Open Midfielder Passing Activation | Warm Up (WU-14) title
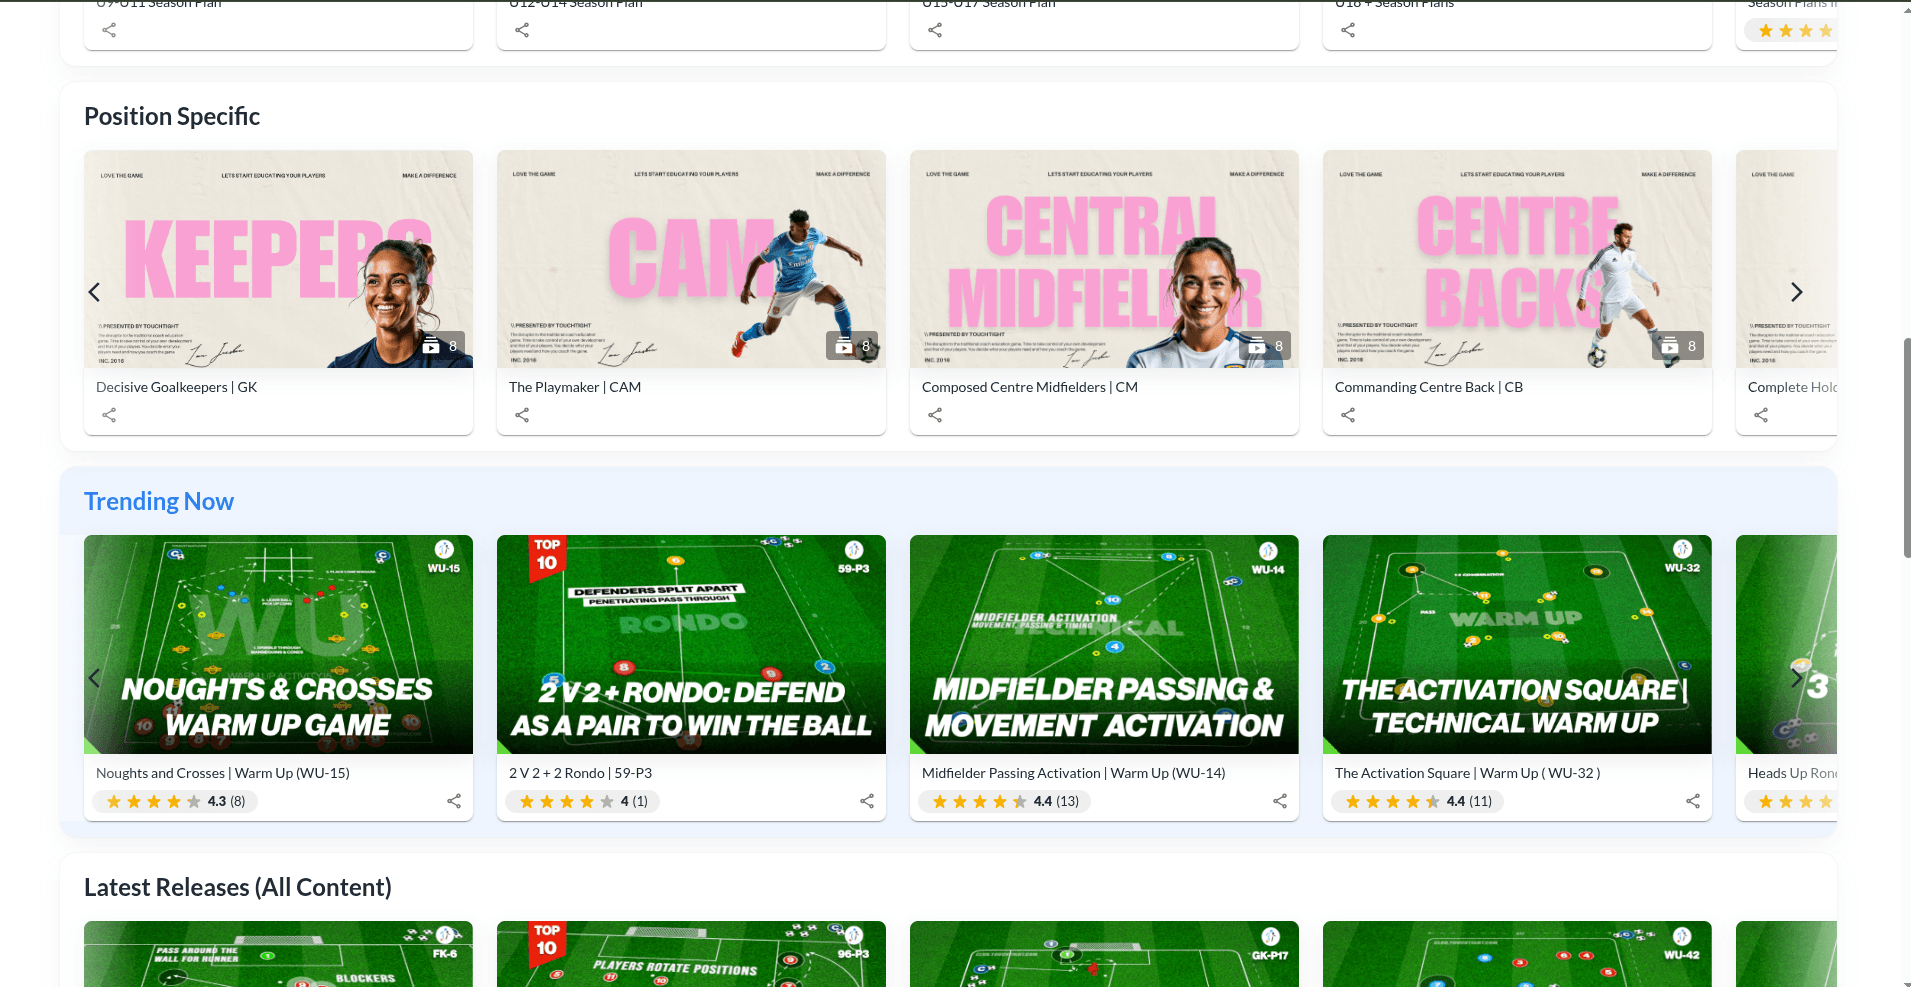Screen dimensions: 1911x987 (1073, 773)
